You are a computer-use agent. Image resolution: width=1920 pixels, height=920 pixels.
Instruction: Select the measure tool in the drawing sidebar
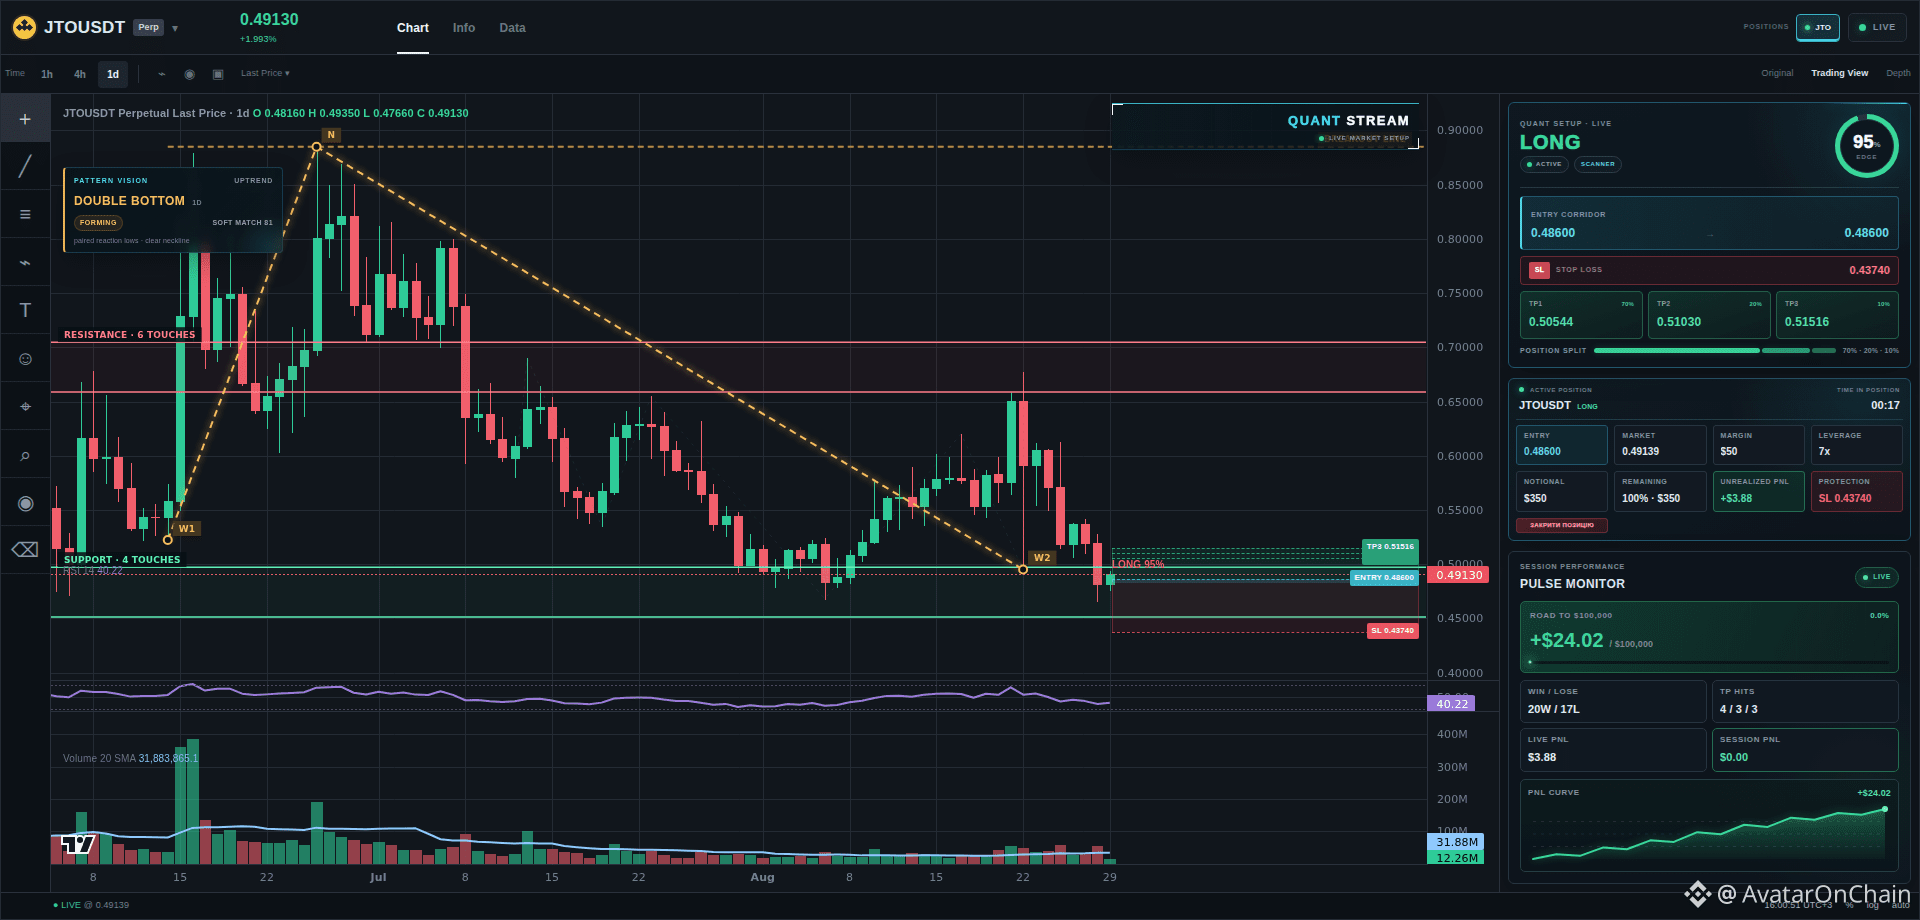25,407
